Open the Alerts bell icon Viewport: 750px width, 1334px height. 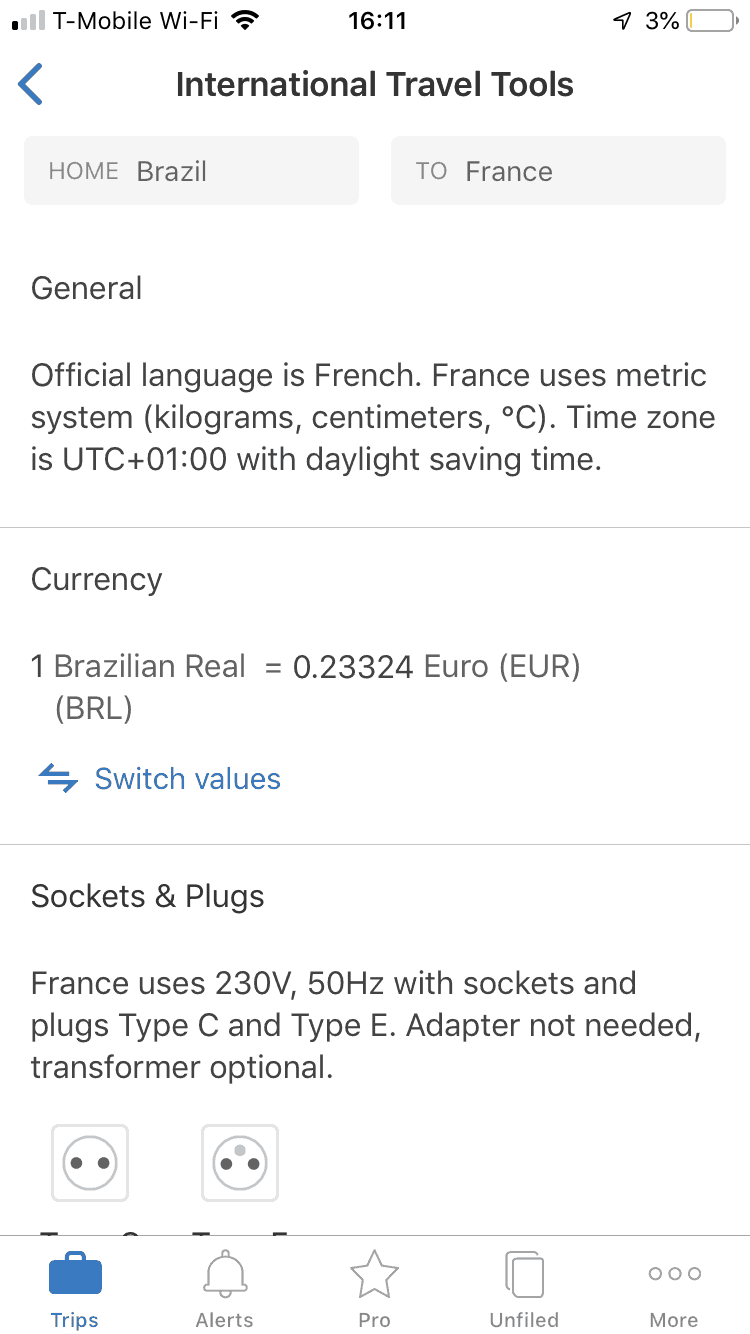coord(225,1275)
